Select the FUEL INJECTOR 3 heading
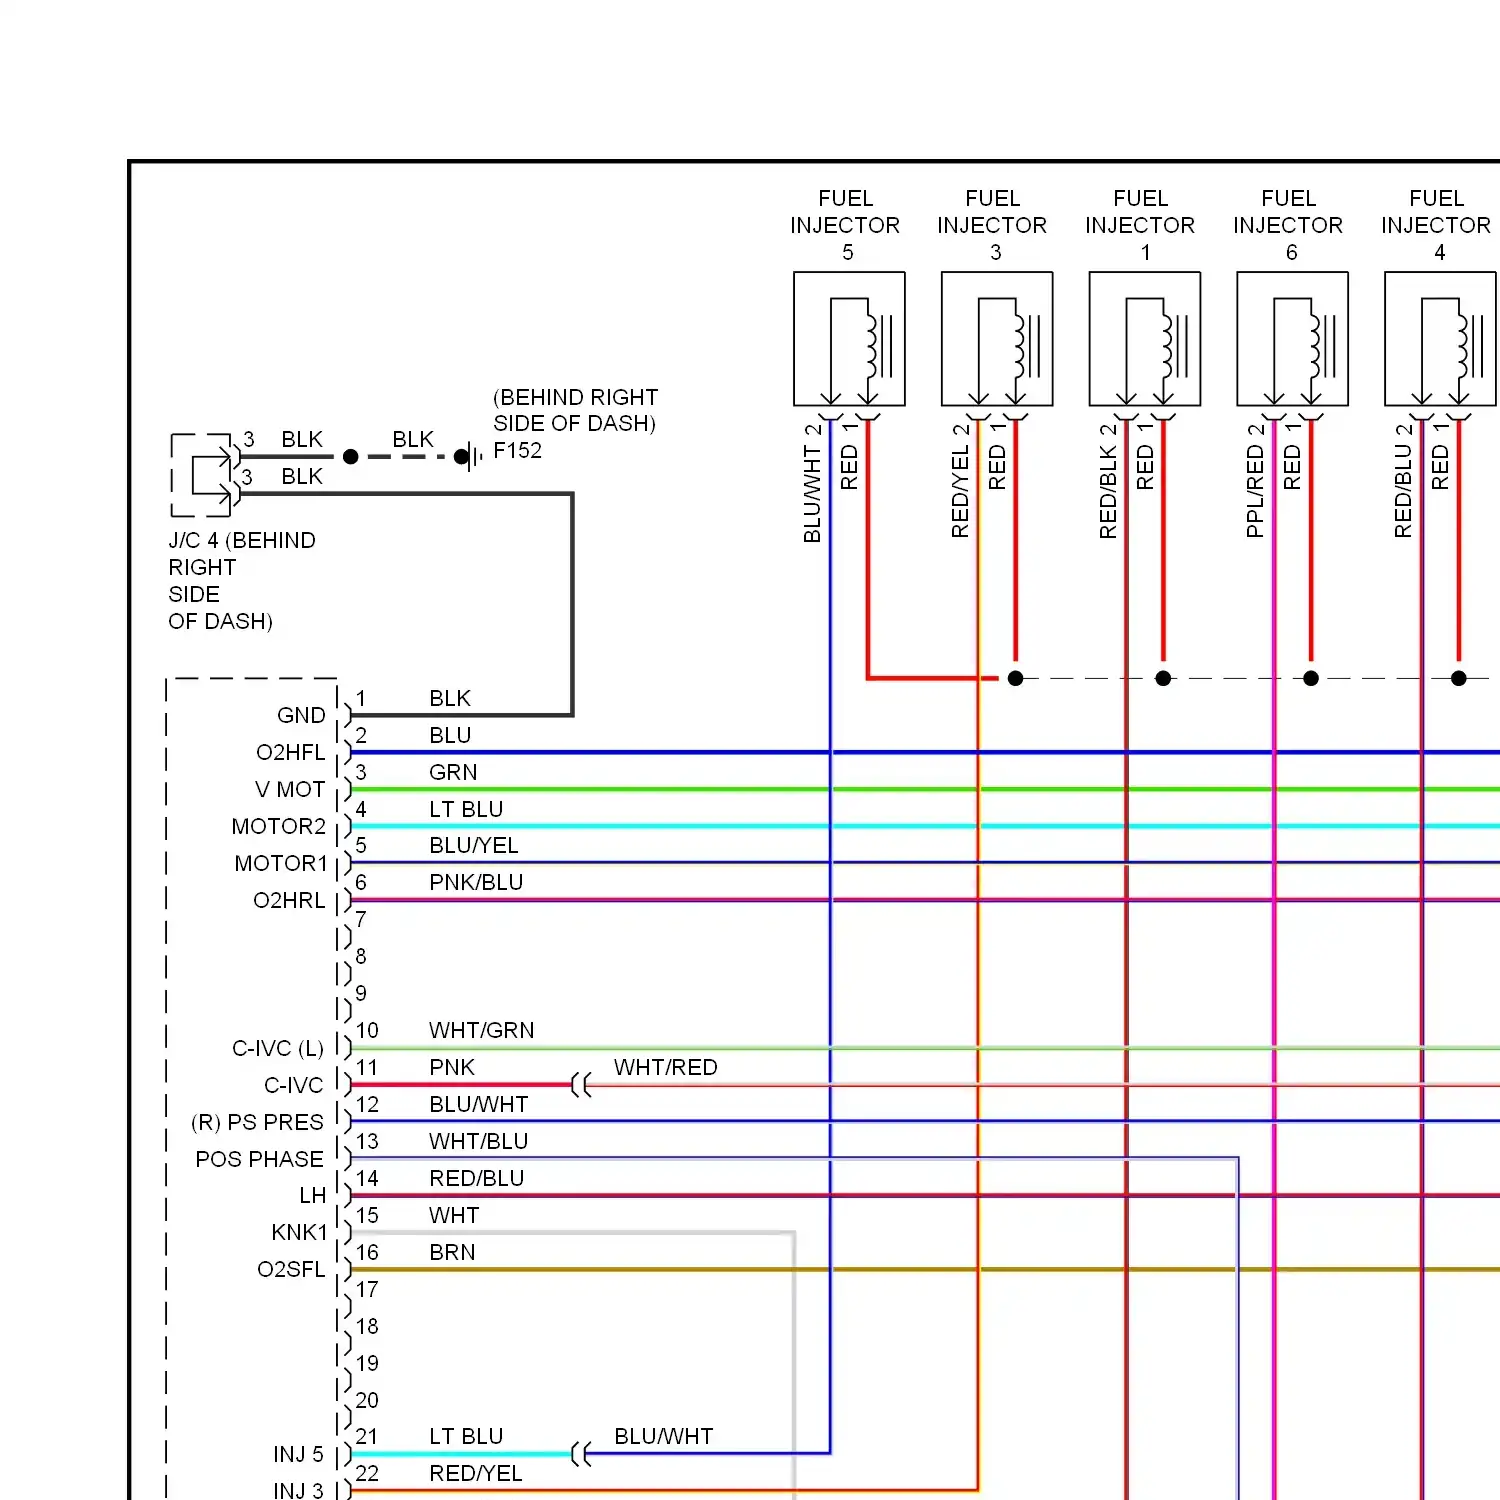The width and height of the screenshot is (1500, 1500). [993, 225]
